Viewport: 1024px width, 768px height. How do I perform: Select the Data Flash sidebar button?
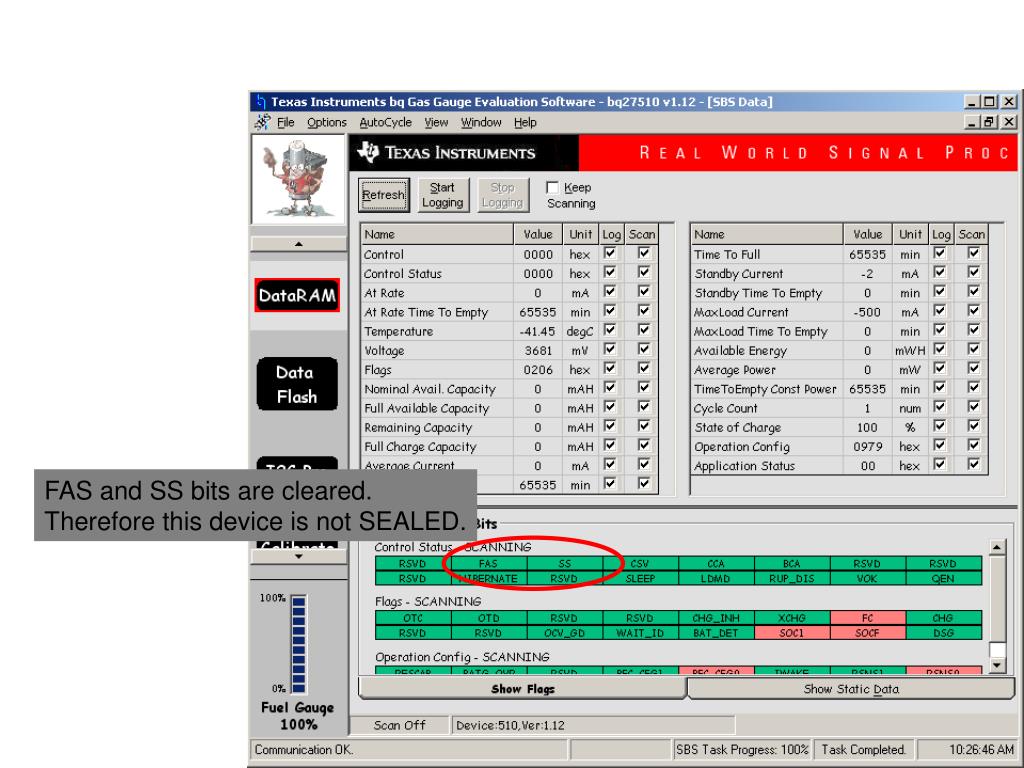point(297,384)
